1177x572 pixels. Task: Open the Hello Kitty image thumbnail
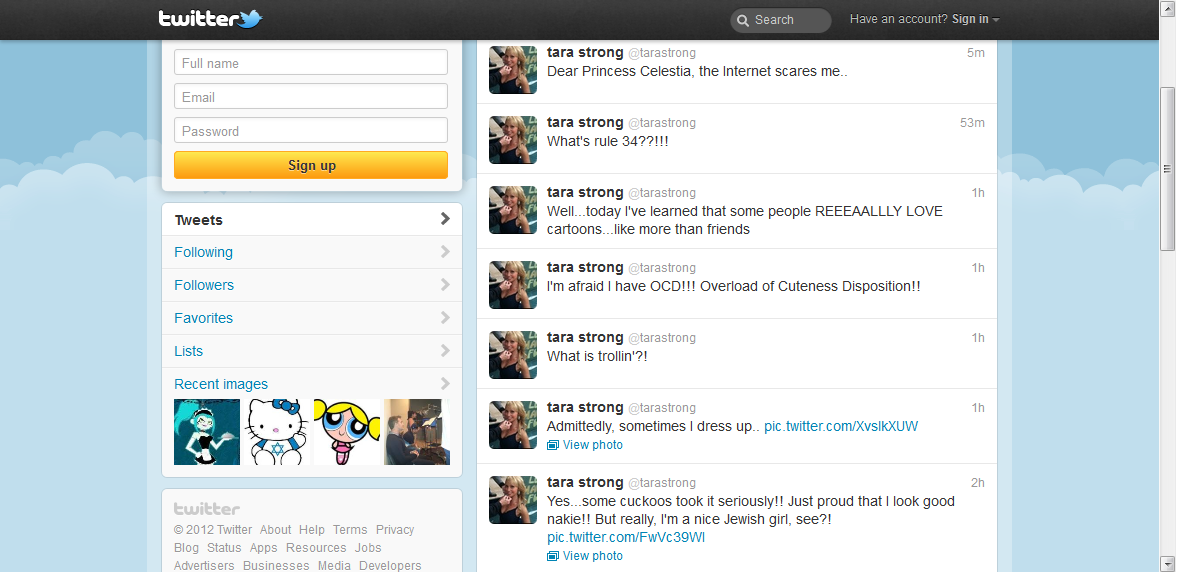pos(277,432)
